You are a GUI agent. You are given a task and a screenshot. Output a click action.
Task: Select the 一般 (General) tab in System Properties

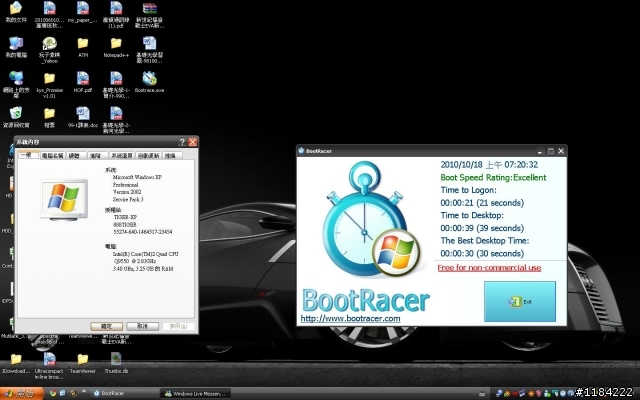tap(28, 155)
